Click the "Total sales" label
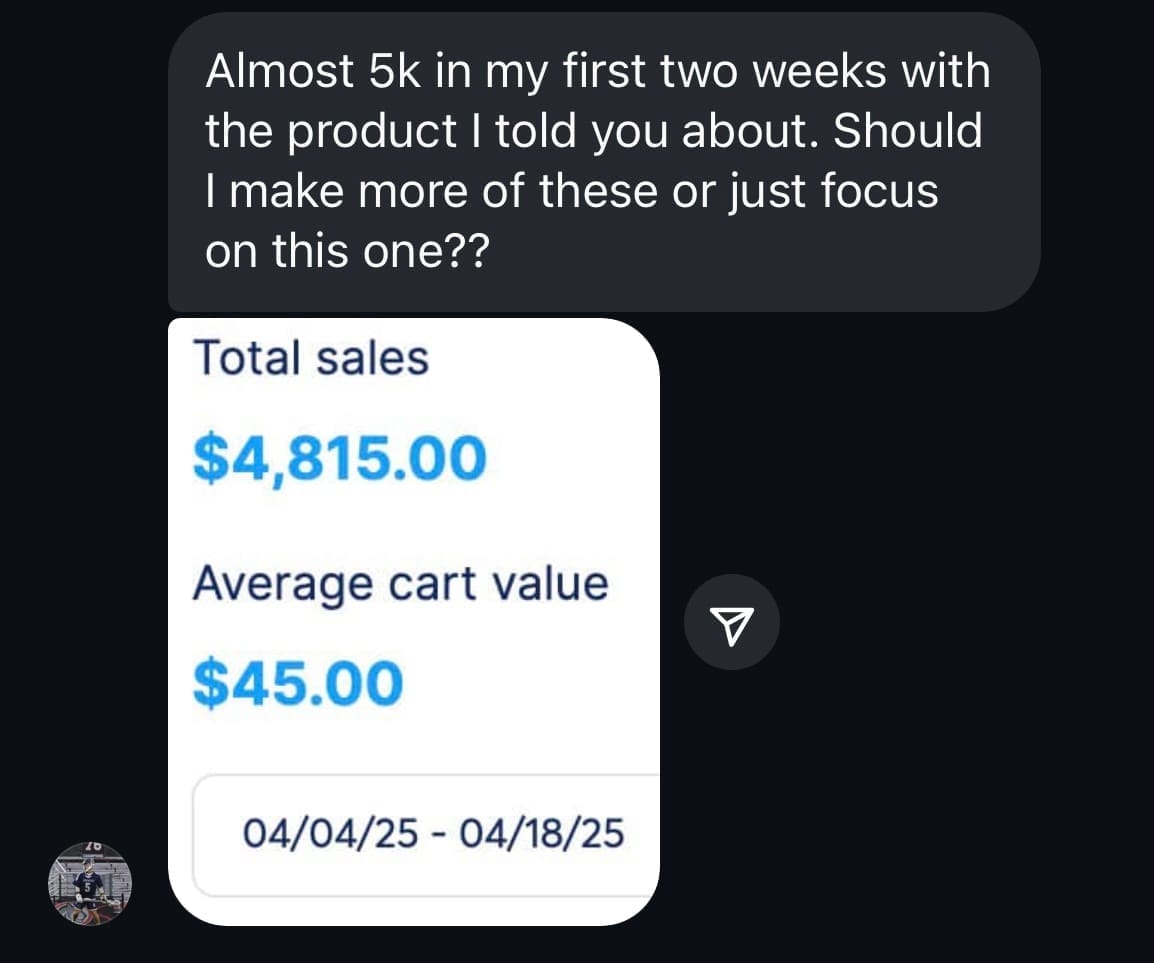The width and height of the screenshot is (1154, 963). pos(310,358)
